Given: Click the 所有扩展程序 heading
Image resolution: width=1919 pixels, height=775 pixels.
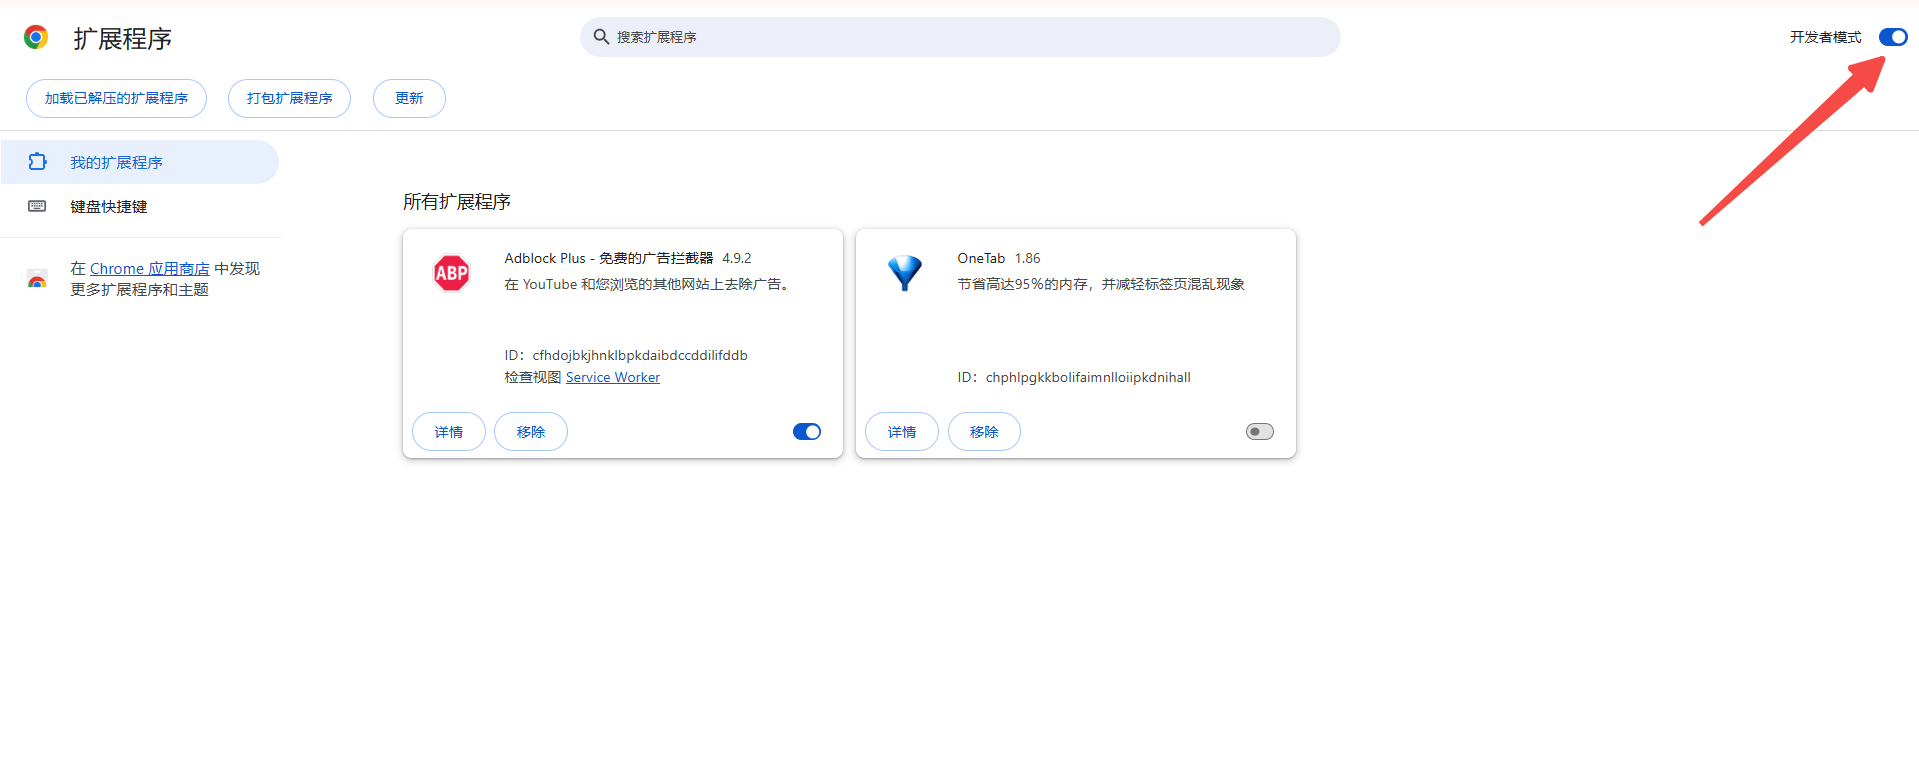Looking at the screenshot, I should click(x=457, y=202).
